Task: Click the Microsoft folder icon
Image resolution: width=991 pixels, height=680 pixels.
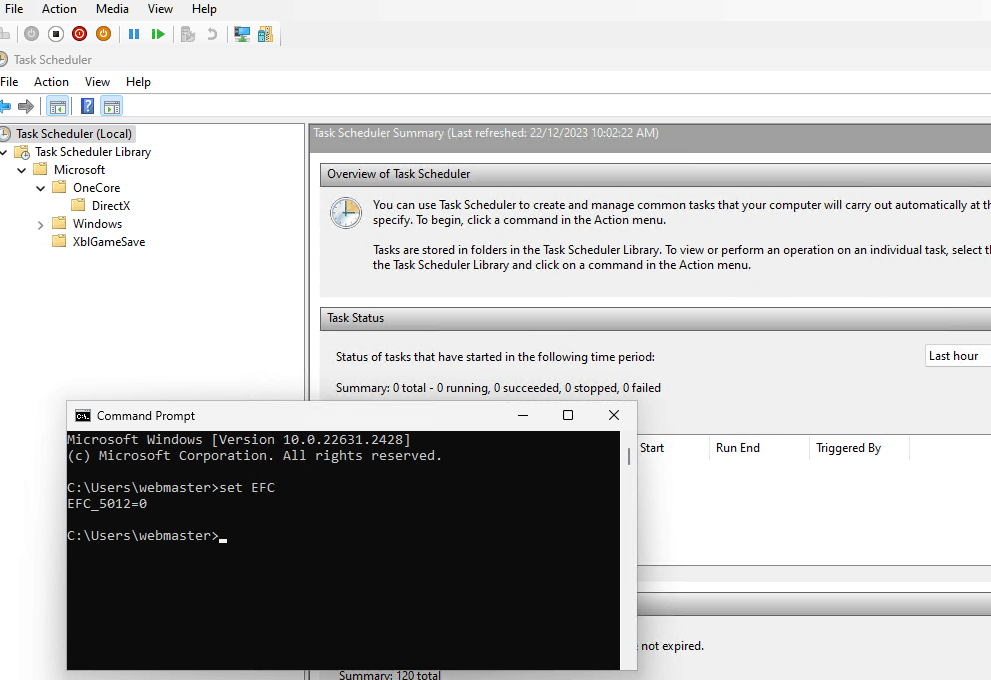Action: pos(40,169)
